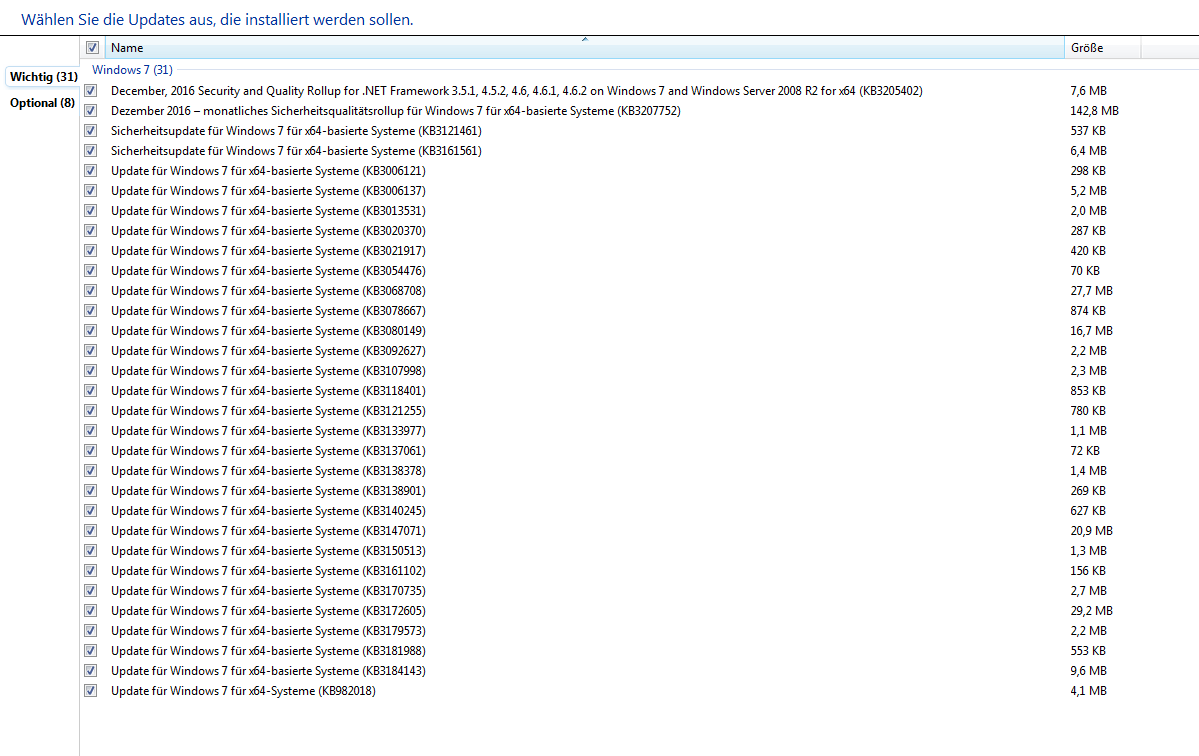Select update entry KB3147071
The image size is (1199, 756).
point(268,531)
